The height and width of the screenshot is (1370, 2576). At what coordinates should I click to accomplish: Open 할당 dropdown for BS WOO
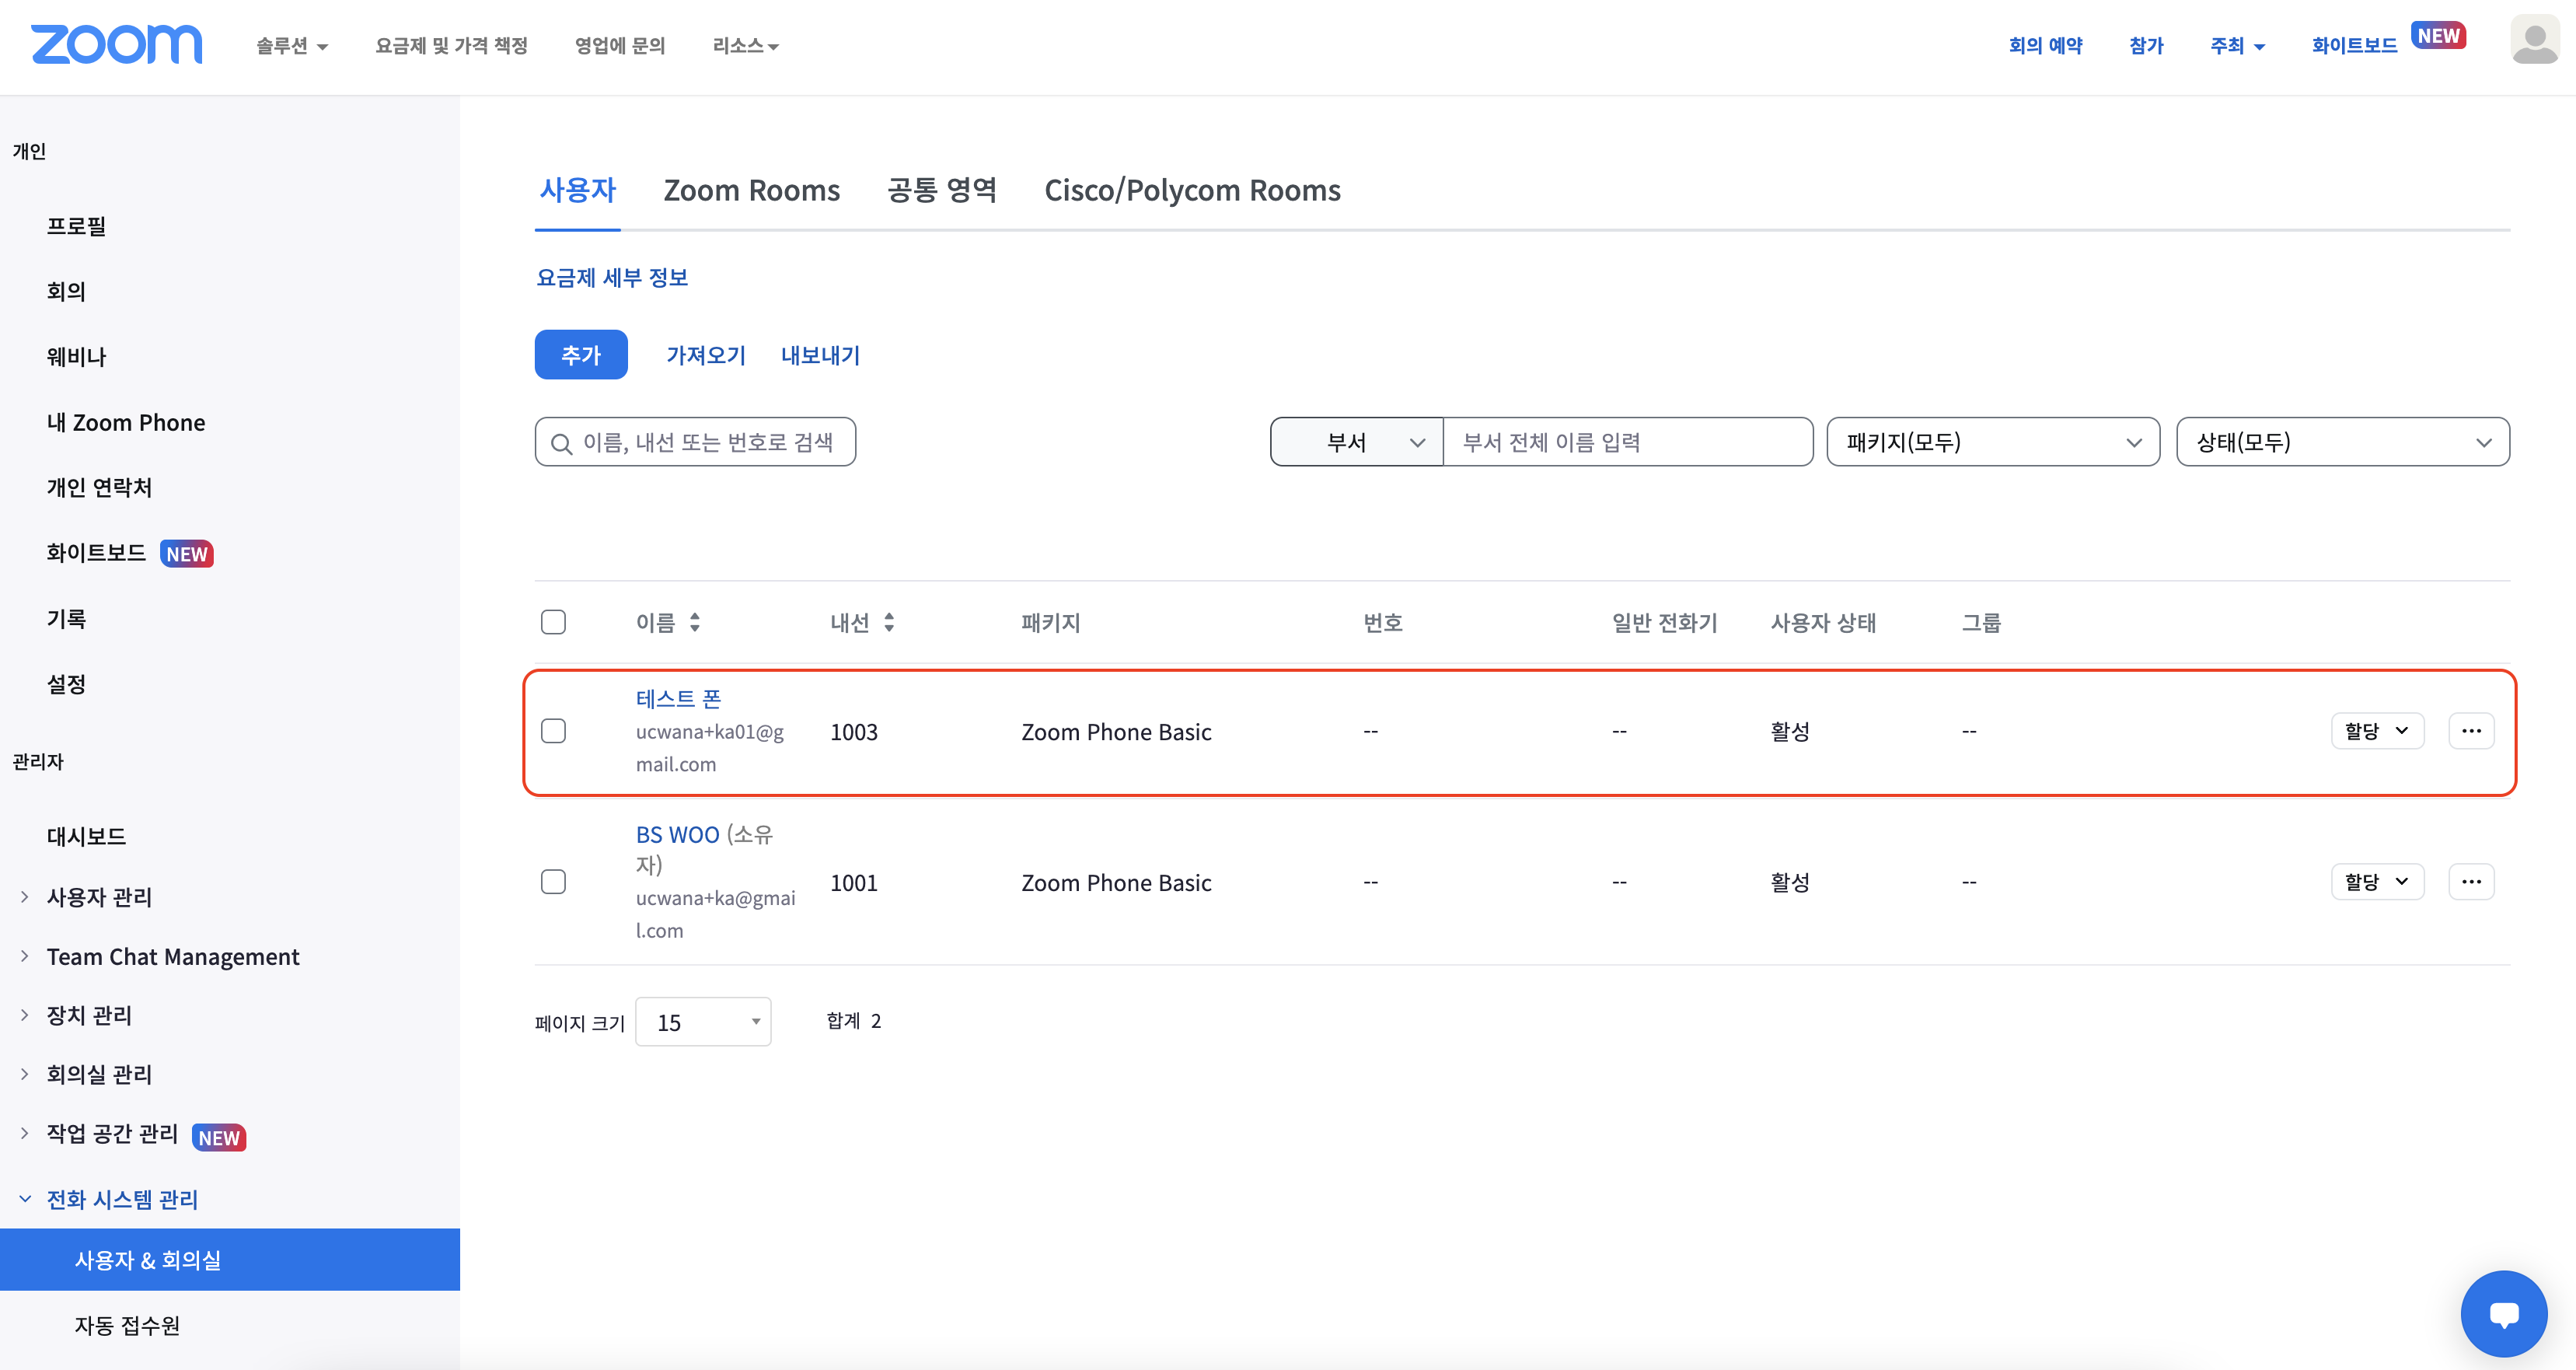[x=2377, y=882]
